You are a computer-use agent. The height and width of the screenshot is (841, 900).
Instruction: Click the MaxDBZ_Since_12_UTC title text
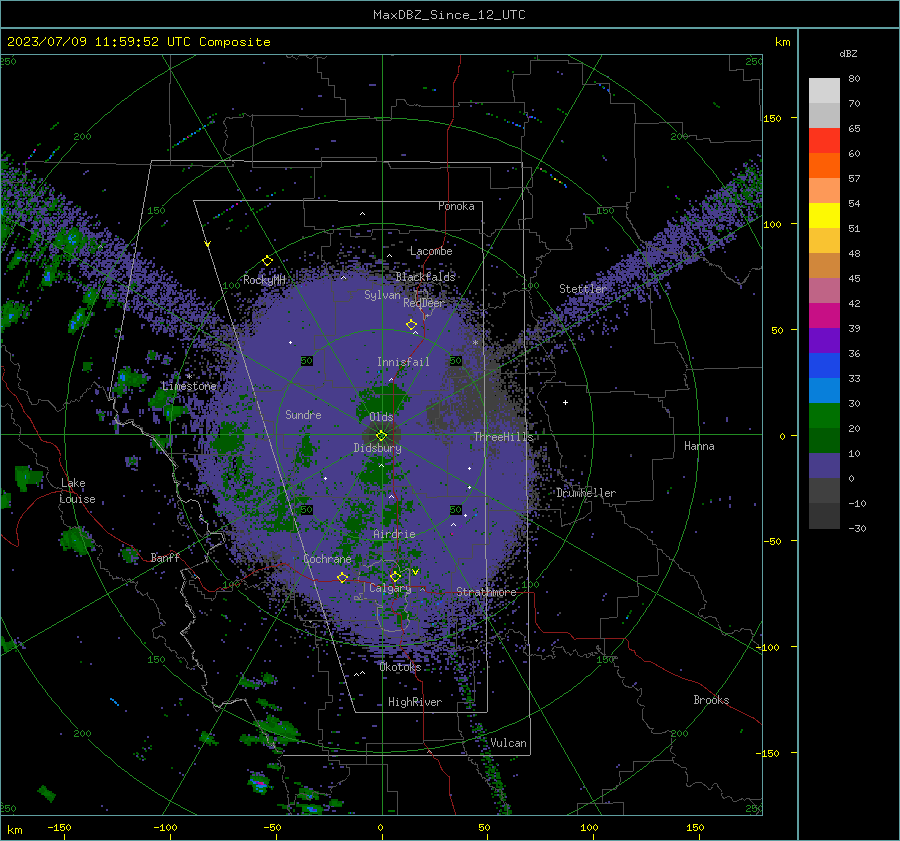449,15
